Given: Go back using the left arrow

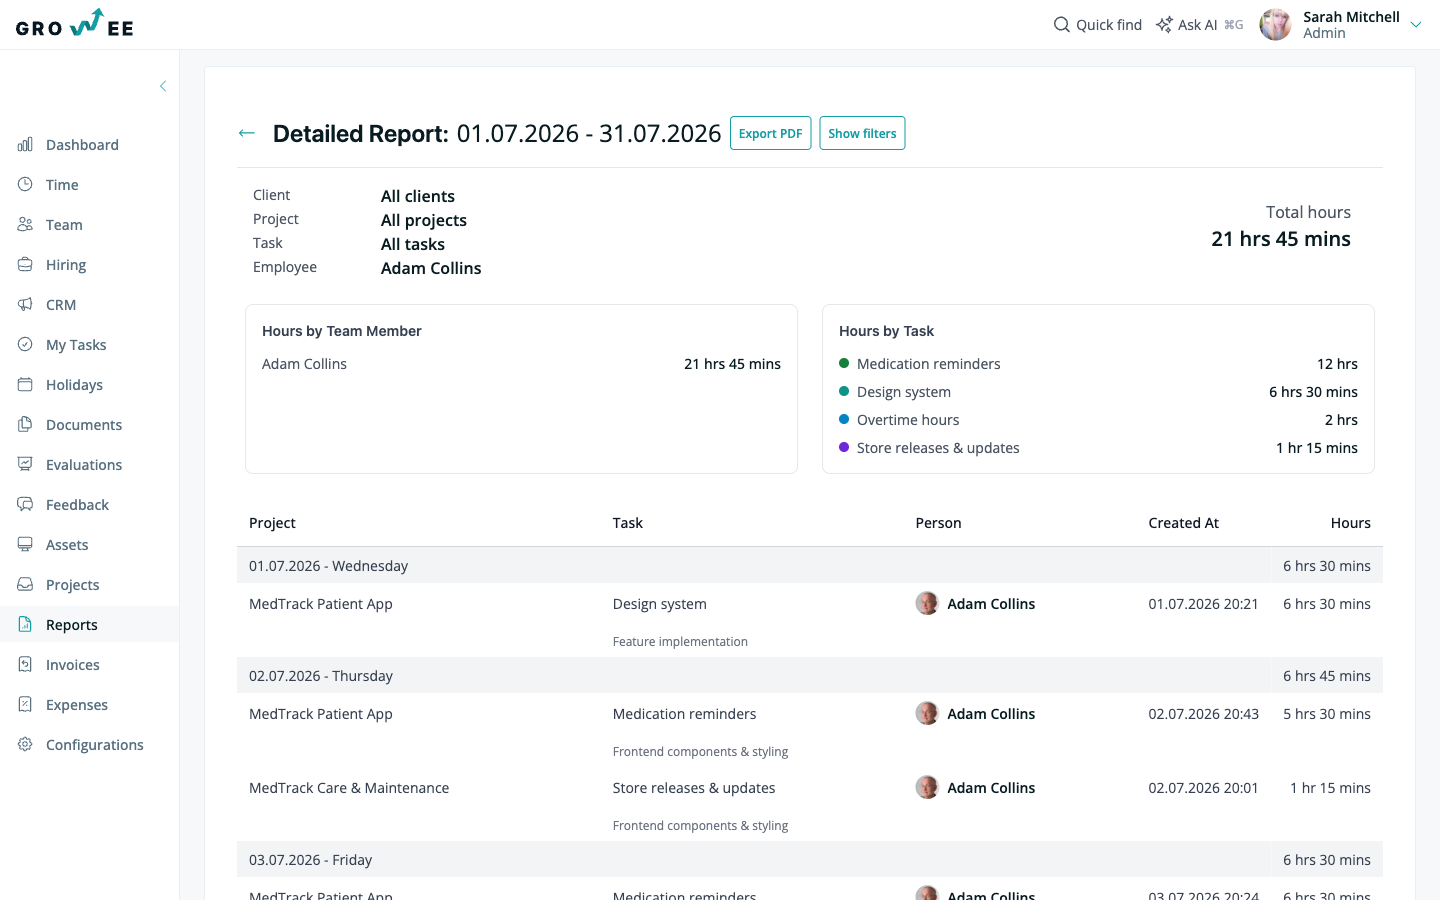Looking at the screenshot, I should pyautogui.click(x=247, y=133).
